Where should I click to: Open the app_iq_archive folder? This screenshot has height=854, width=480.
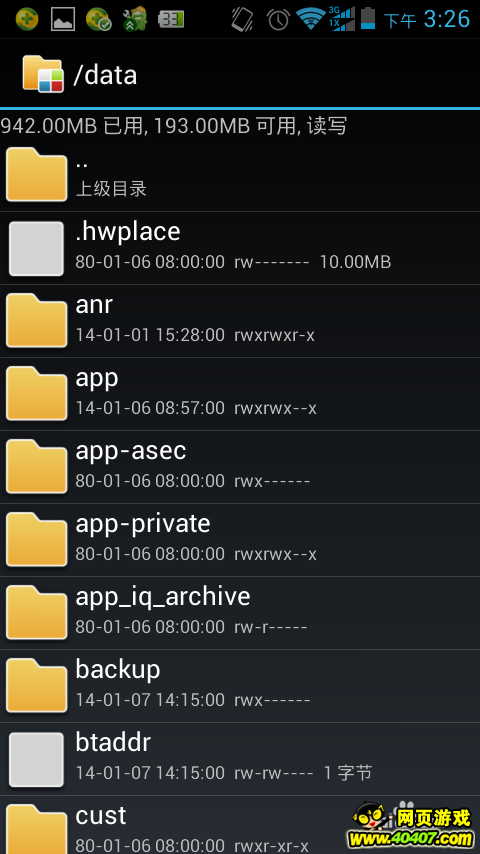240,613
